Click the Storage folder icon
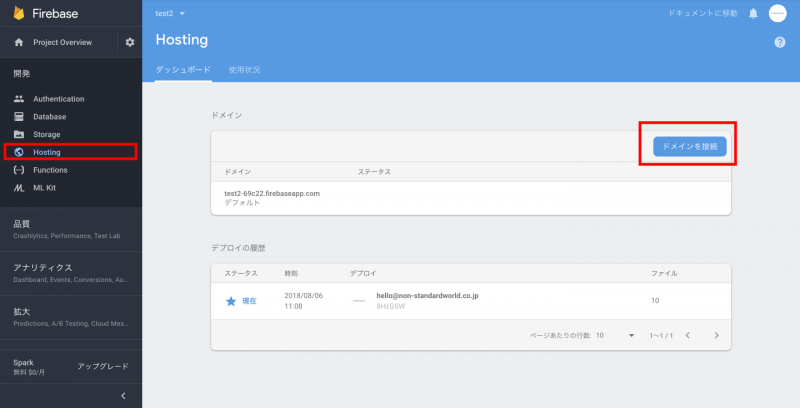This screenshot has width=800, height=408. click(x=19, y=135)
